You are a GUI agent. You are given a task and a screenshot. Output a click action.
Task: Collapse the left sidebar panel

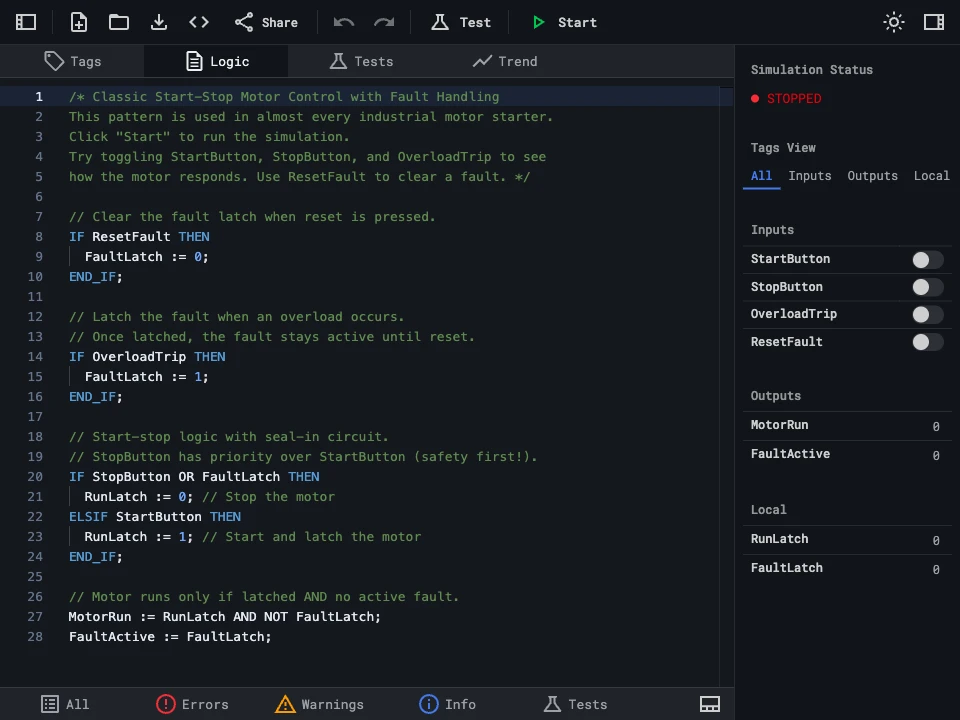[x=26, y=21]
